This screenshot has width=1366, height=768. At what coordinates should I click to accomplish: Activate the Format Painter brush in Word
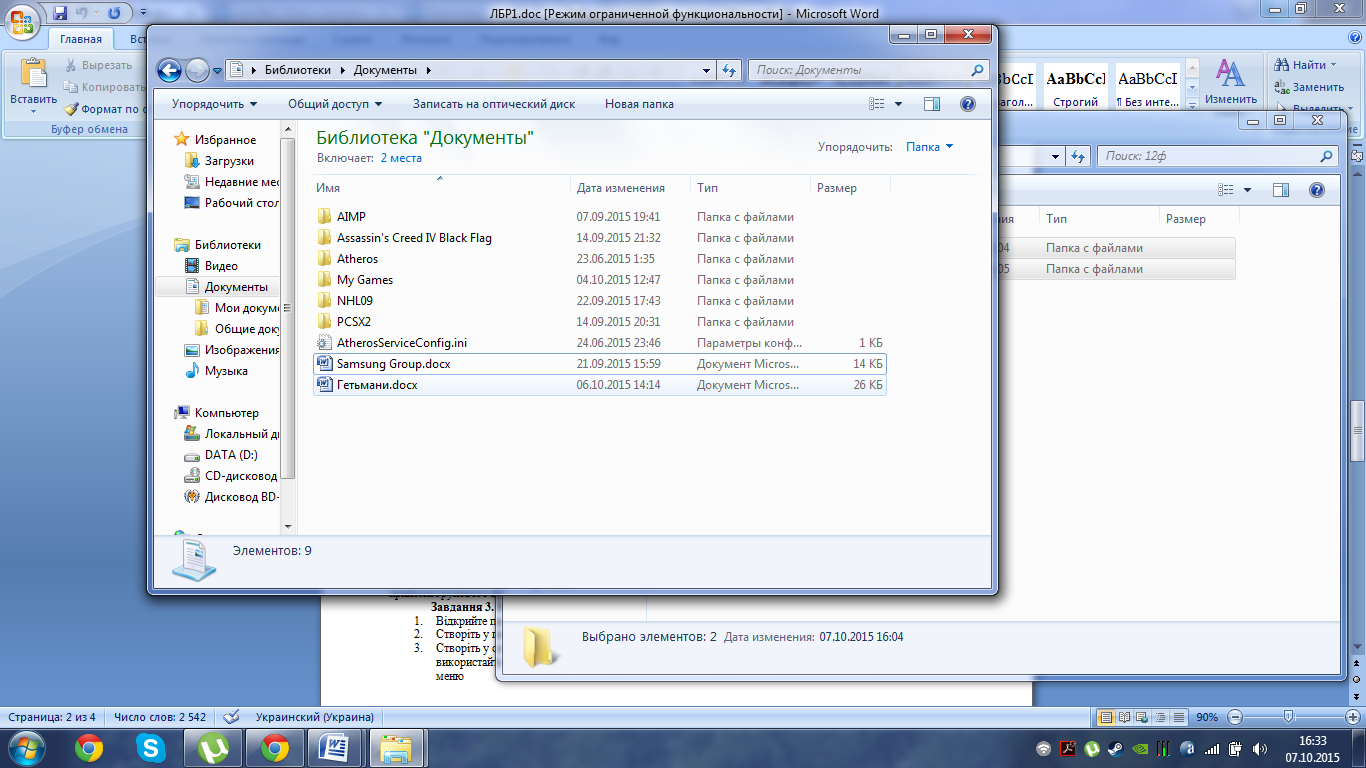[71, 109]
